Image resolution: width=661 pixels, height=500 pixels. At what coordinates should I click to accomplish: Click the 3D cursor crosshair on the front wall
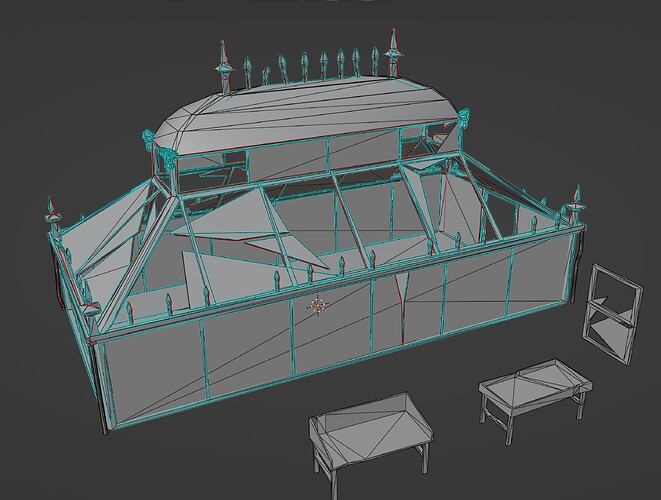(318, 306)
